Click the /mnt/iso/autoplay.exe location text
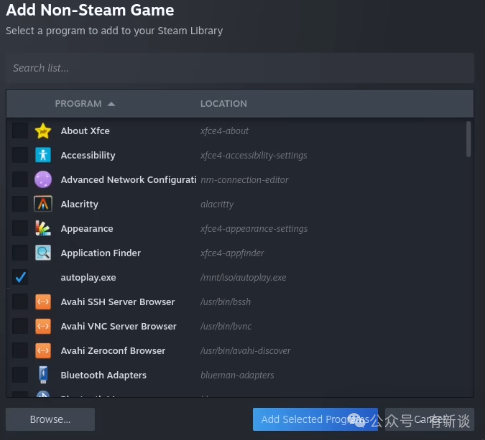485x440 pixels. pyautogui.click(x=243, y=277)
